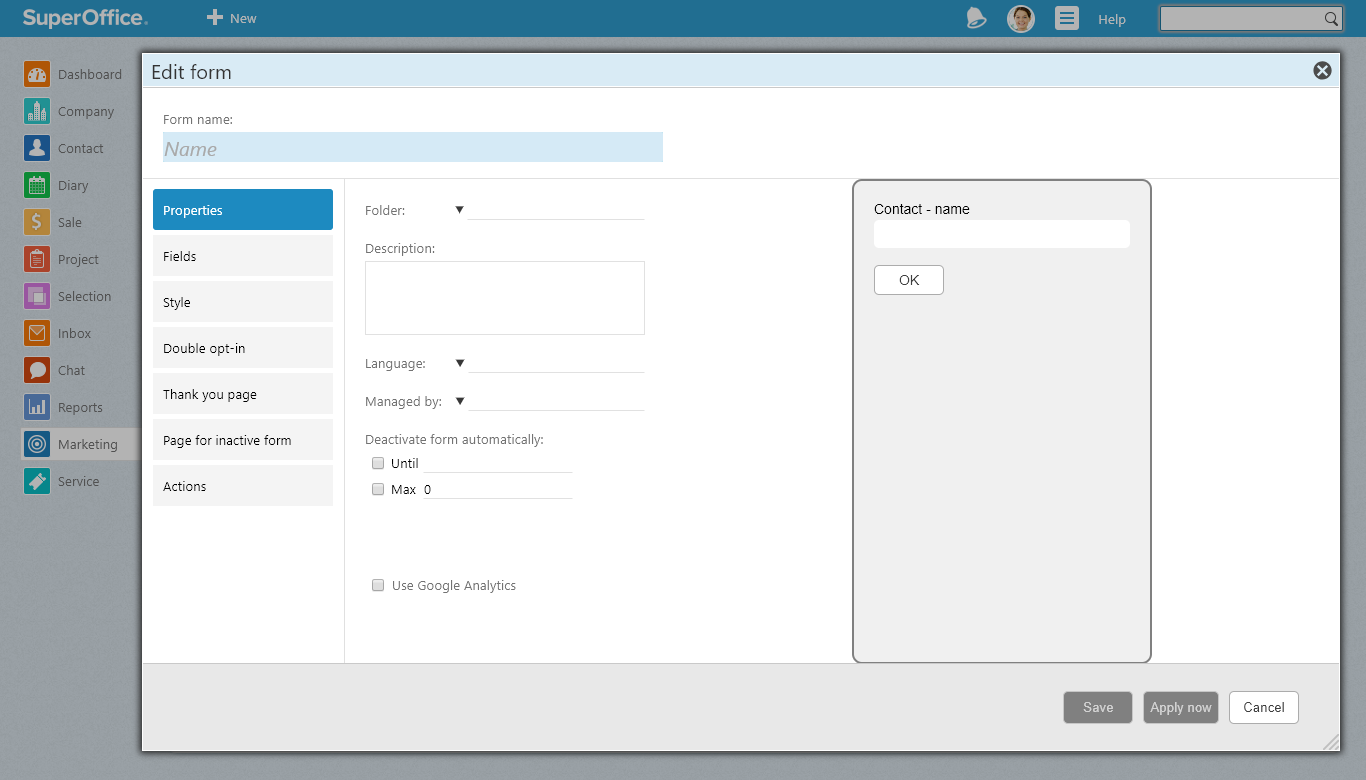The width and height of the screenshot is (1366, 780).
Task: Click the Inbox label in the sidebar
Action: point(75,333)
